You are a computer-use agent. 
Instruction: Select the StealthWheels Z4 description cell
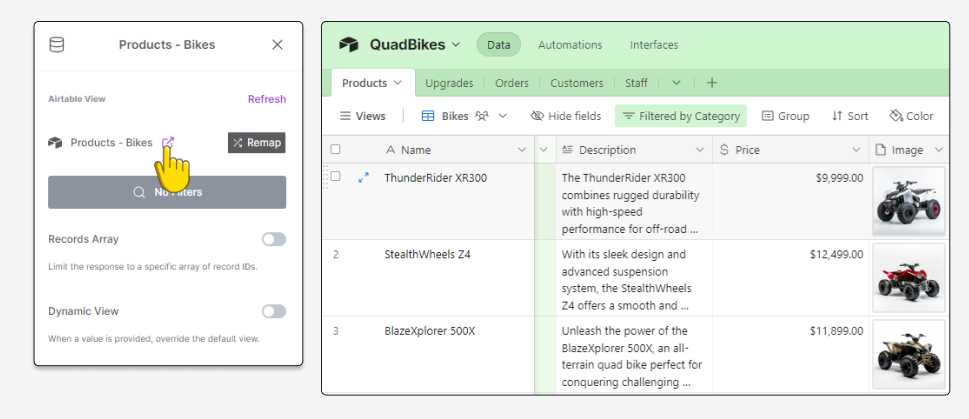pos(634,278)
